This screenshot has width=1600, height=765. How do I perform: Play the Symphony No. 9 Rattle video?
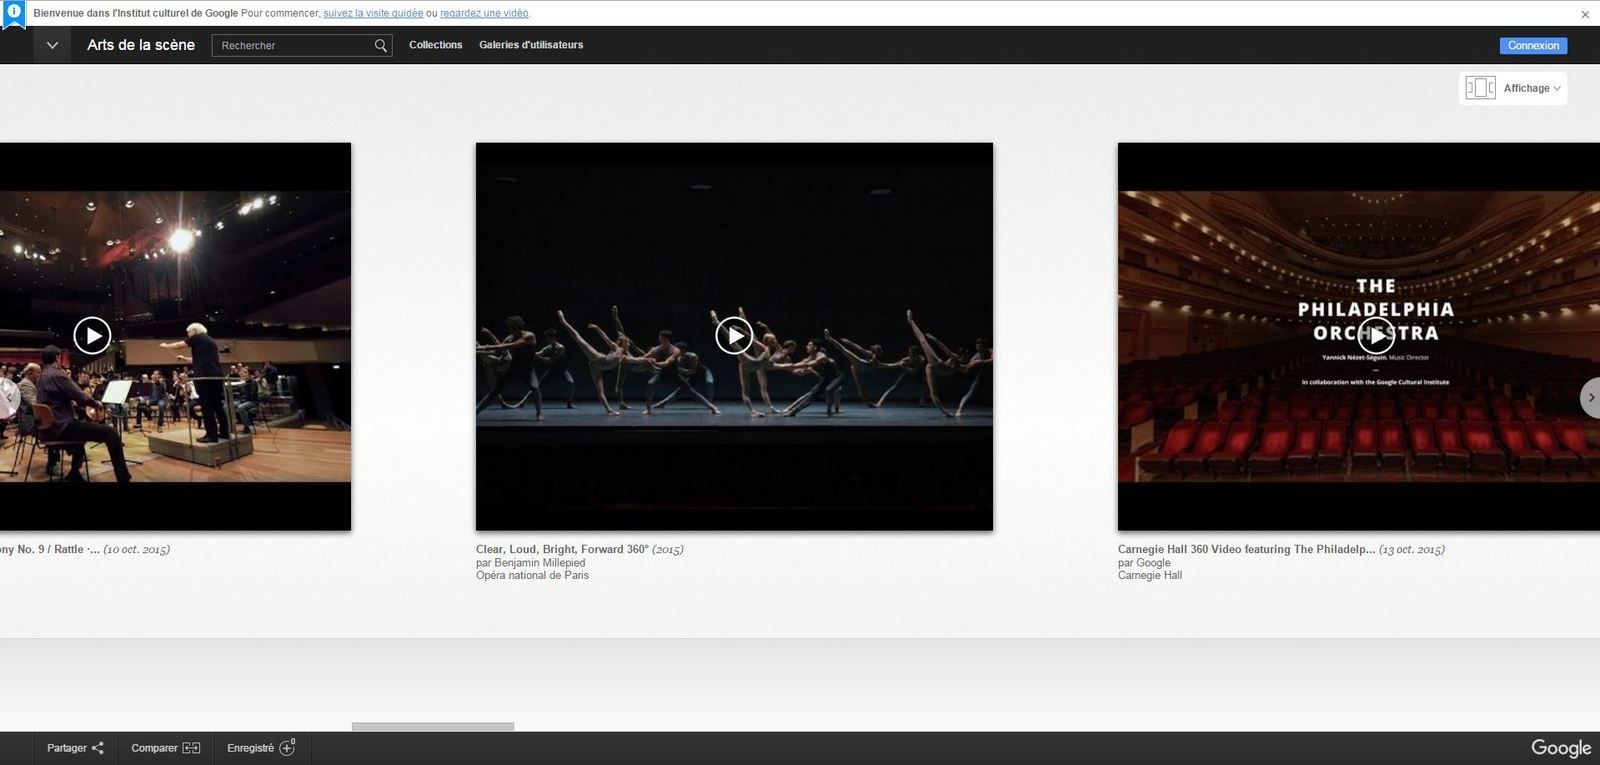[92, 336]
